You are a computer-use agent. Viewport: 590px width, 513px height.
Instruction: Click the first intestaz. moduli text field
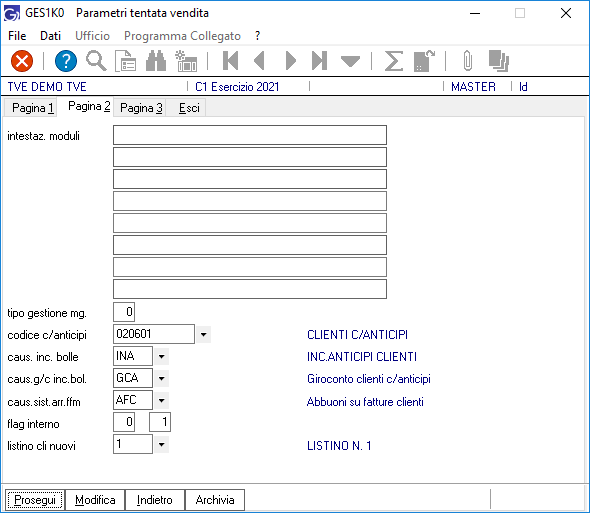[250, 135]
